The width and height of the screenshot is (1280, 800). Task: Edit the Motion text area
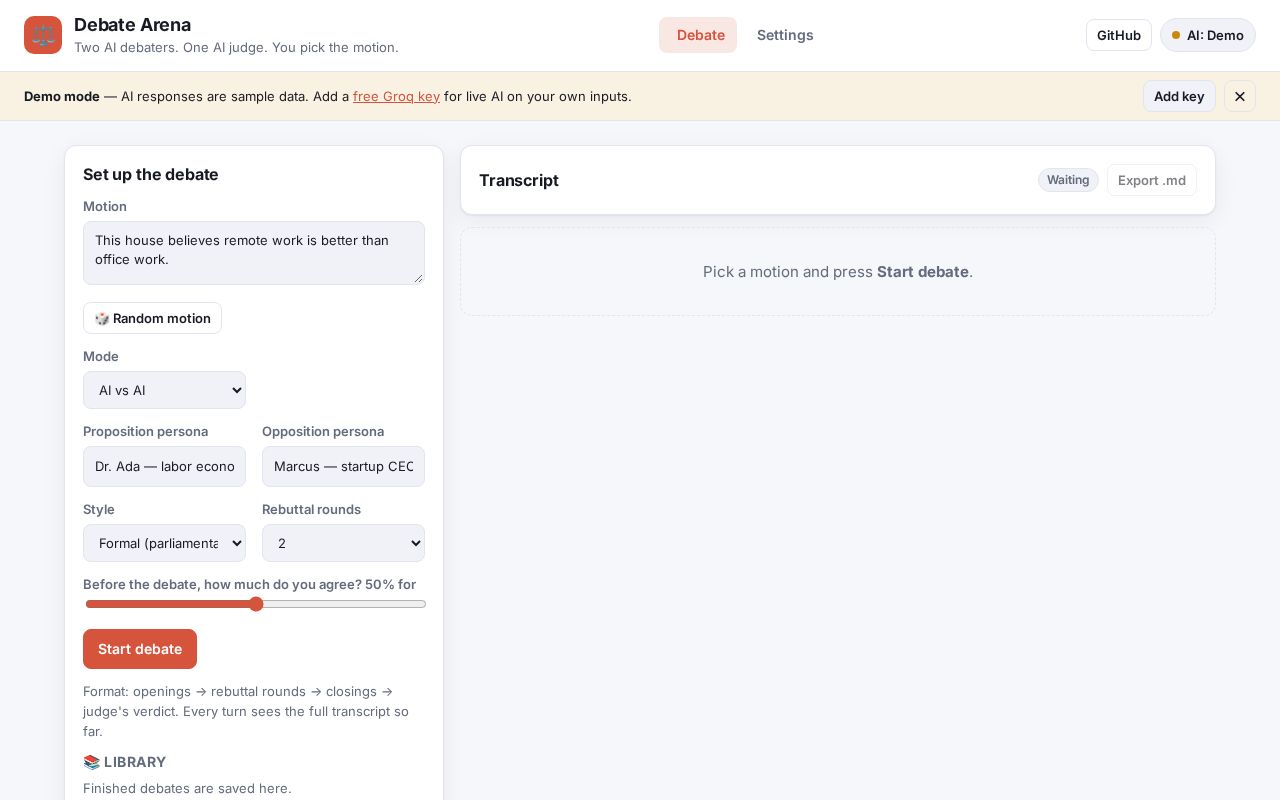[254, 253]
